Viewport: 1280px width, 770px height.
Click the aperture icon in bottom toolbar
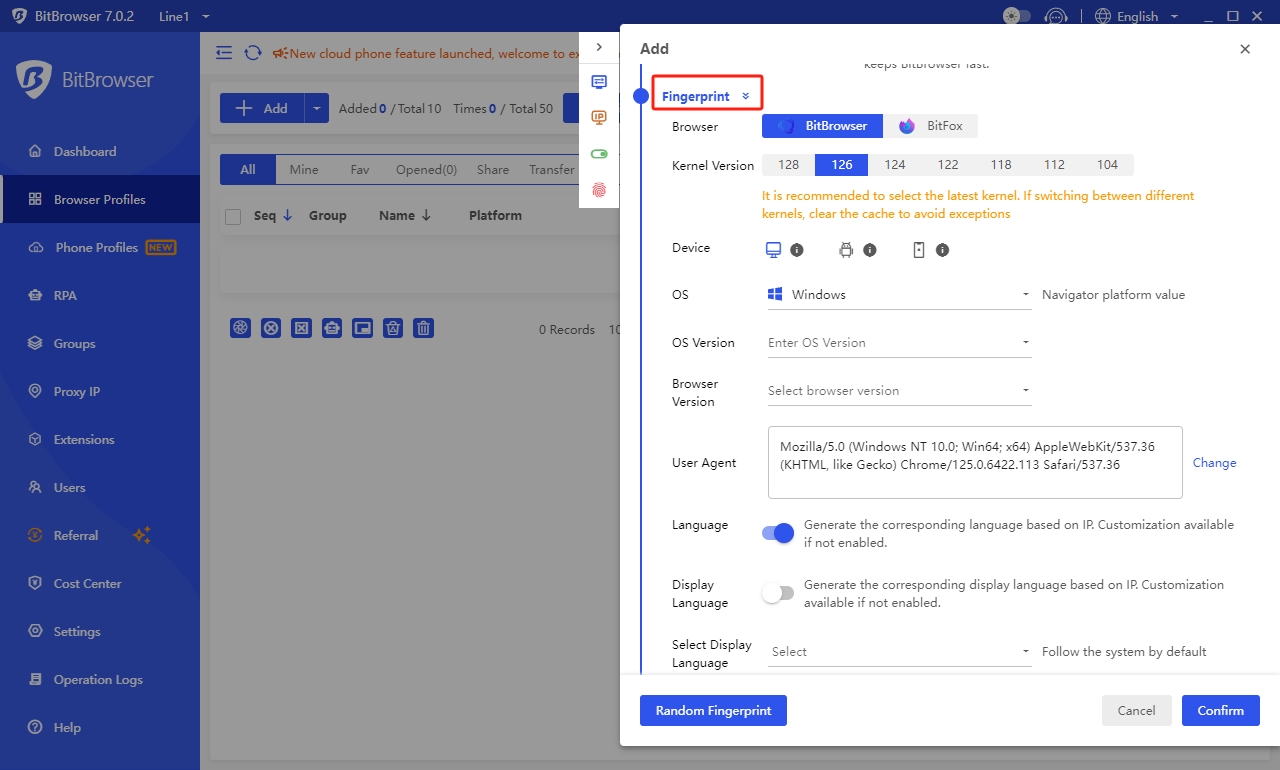coord(240,328)
